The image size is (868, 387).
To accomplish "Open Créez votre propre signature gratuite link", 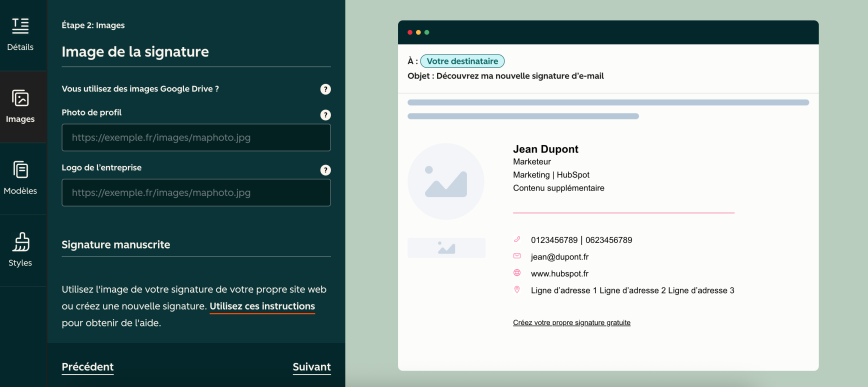I will 572,322.
